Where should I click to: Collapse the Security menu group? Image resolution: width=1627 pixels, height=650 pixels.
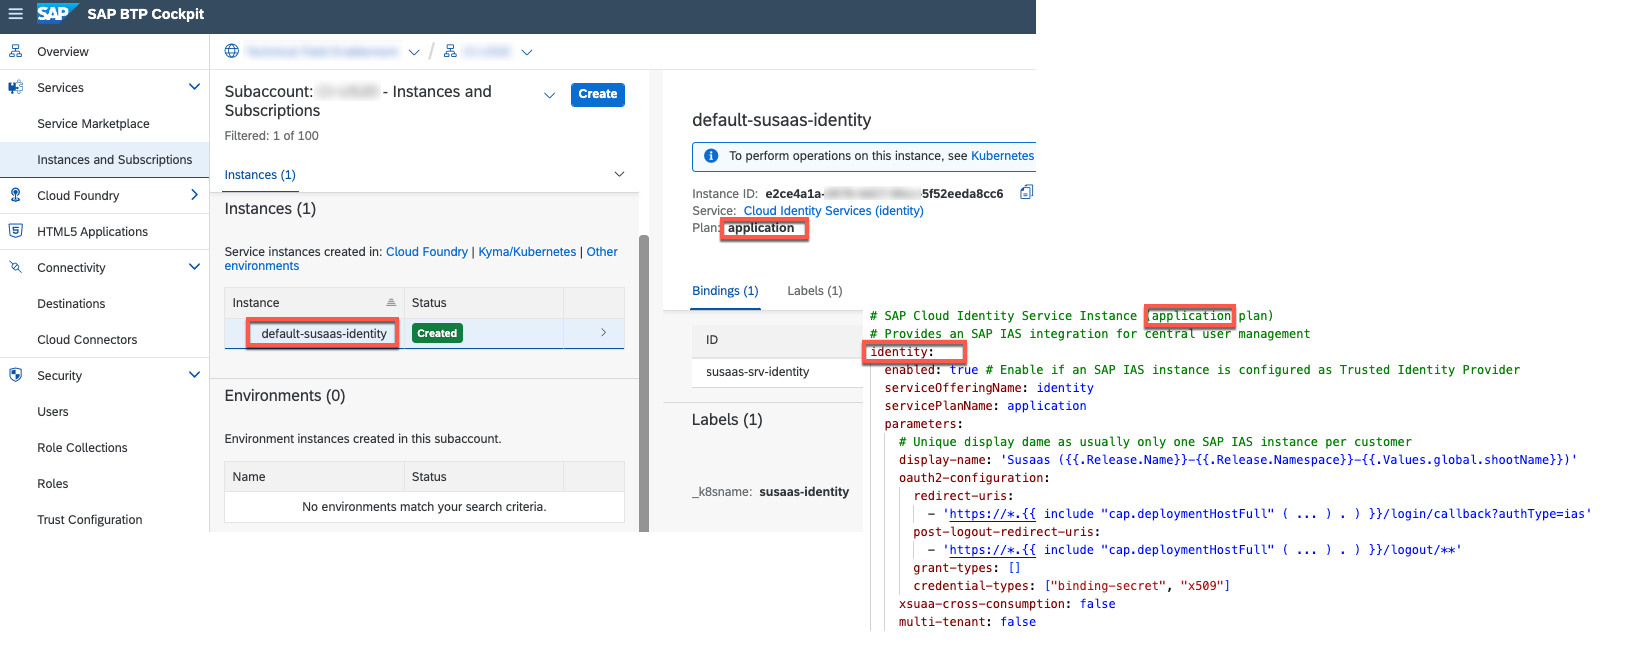point(194,375)
